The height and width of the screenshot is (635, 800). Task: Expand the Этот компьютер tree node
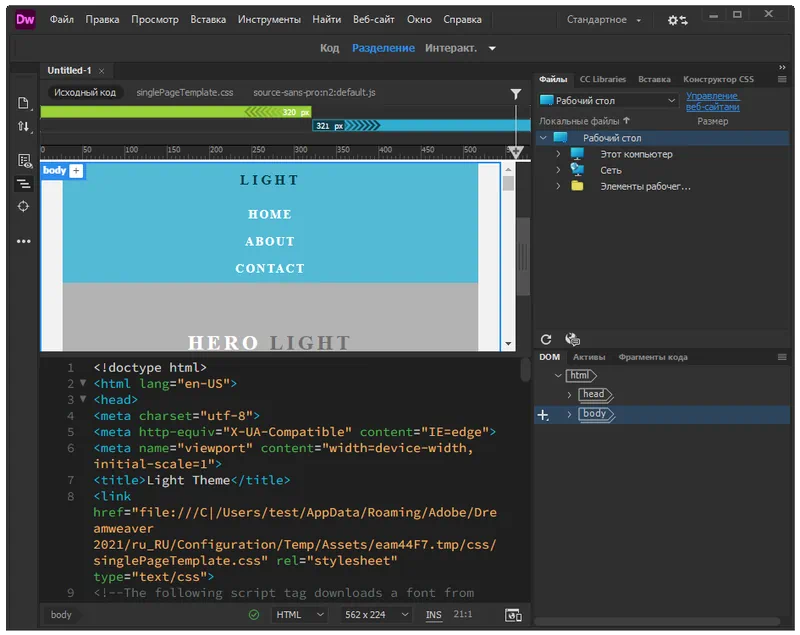pyautogui.click(x=558, y=154)
